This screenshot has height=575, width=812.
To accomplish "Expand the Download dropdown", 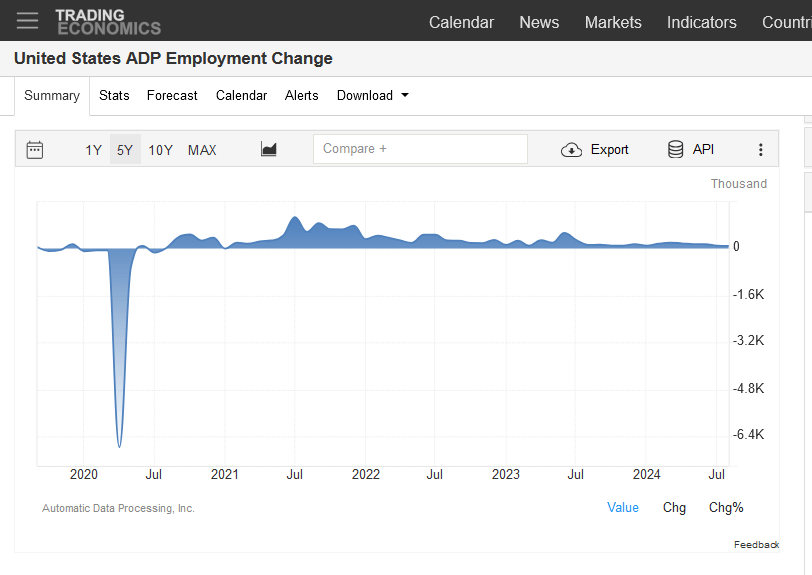I will pos(372,96).
